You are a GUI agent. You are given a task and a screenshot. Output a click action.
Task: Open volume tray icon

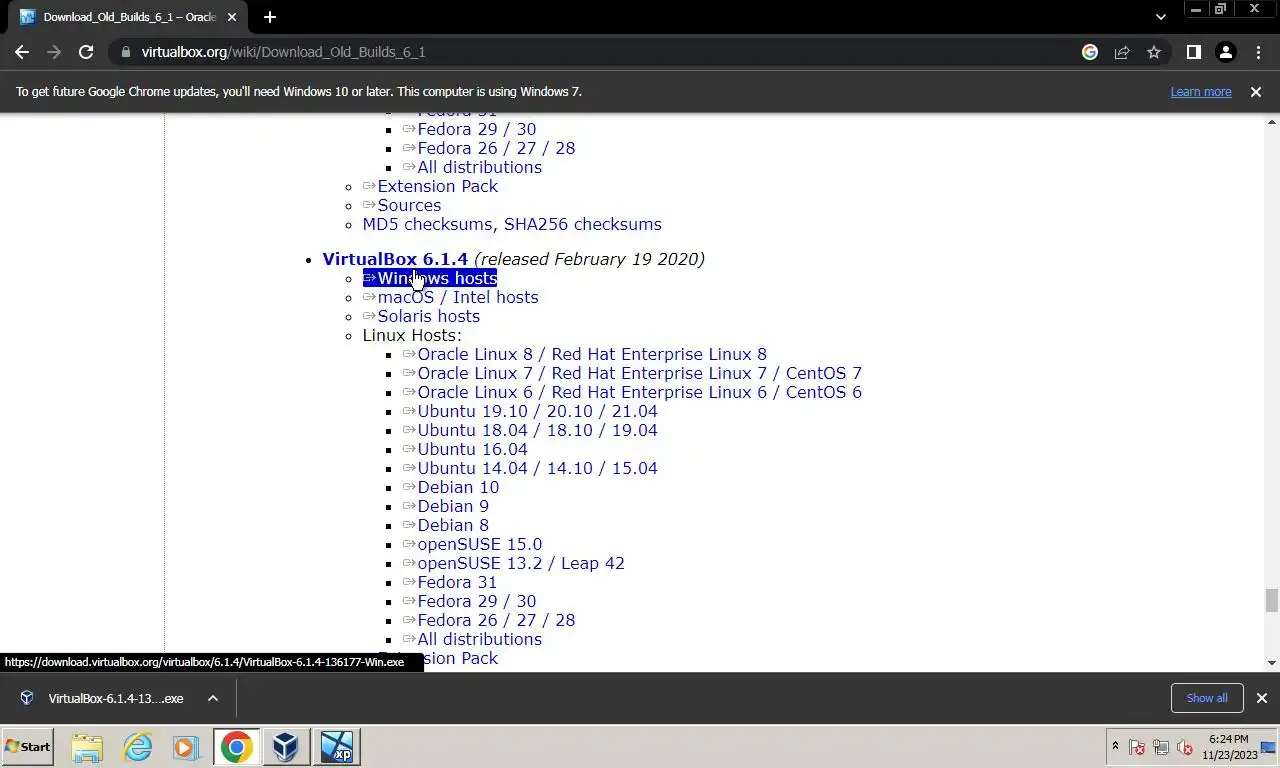click(x=1185, y=747)
